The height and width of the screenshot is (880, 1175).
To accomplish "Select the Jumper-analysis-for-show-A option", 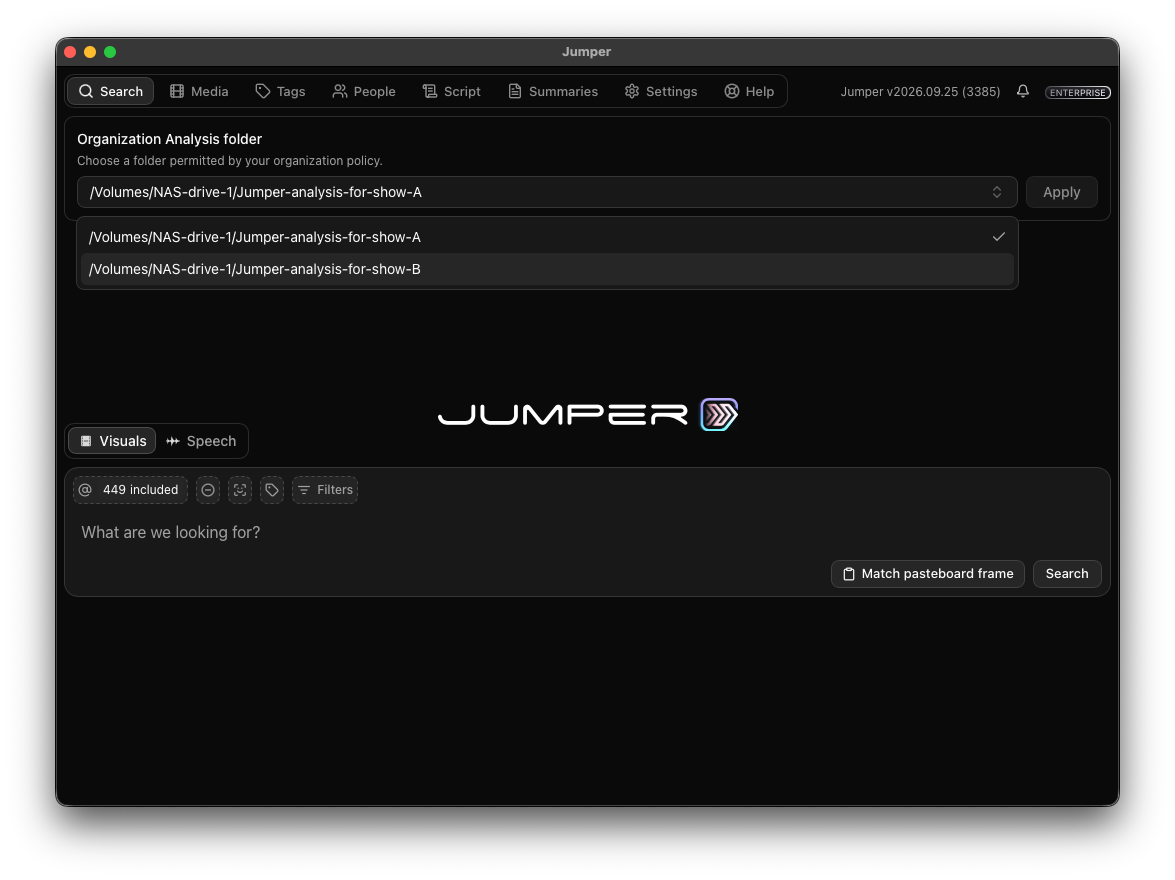I will [x=547, y=237].
